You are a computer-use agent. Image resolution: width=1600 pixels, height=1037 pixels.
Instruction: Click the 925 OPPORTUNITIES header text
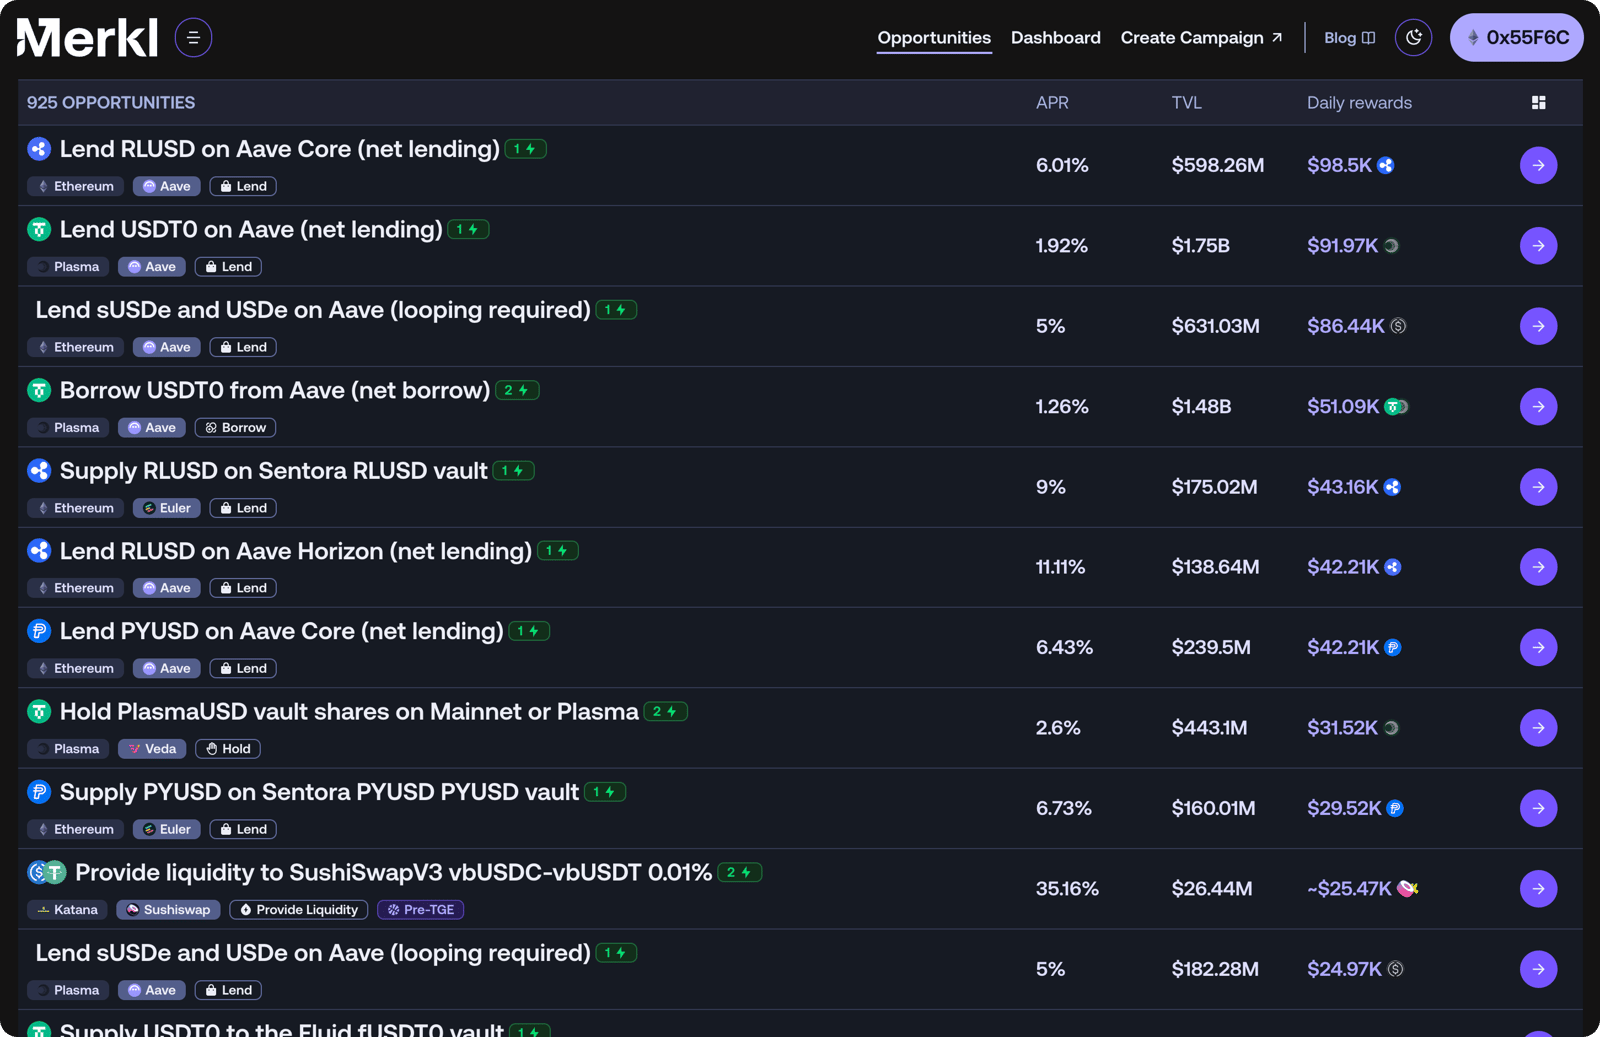tap(111, 103)
